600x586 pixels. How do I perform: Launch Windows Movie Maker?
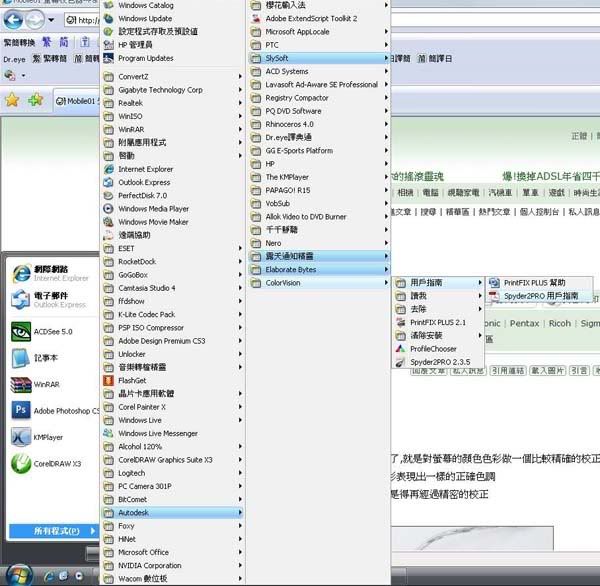click(x=173, y=222)
